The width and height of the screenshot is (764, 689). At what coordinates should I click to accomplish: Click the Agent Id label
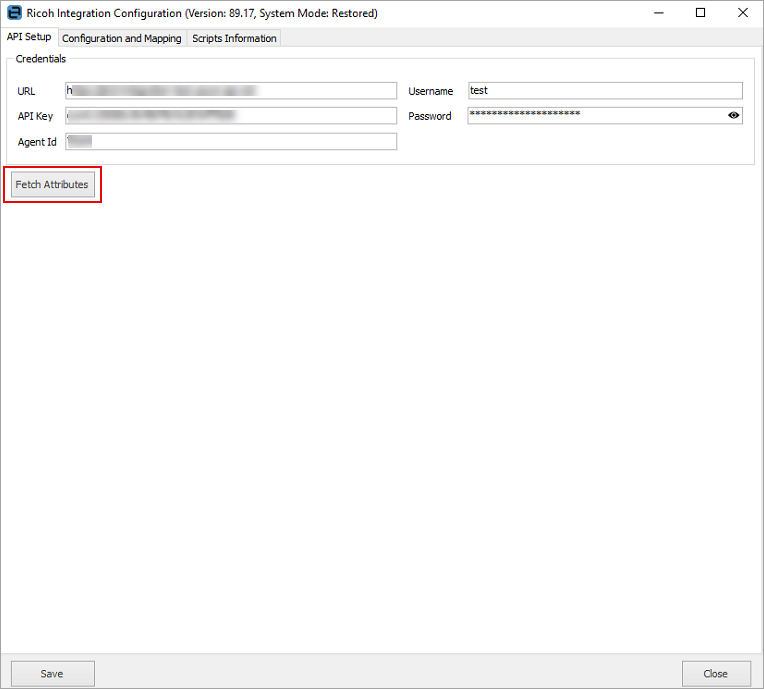pos(37,142)
